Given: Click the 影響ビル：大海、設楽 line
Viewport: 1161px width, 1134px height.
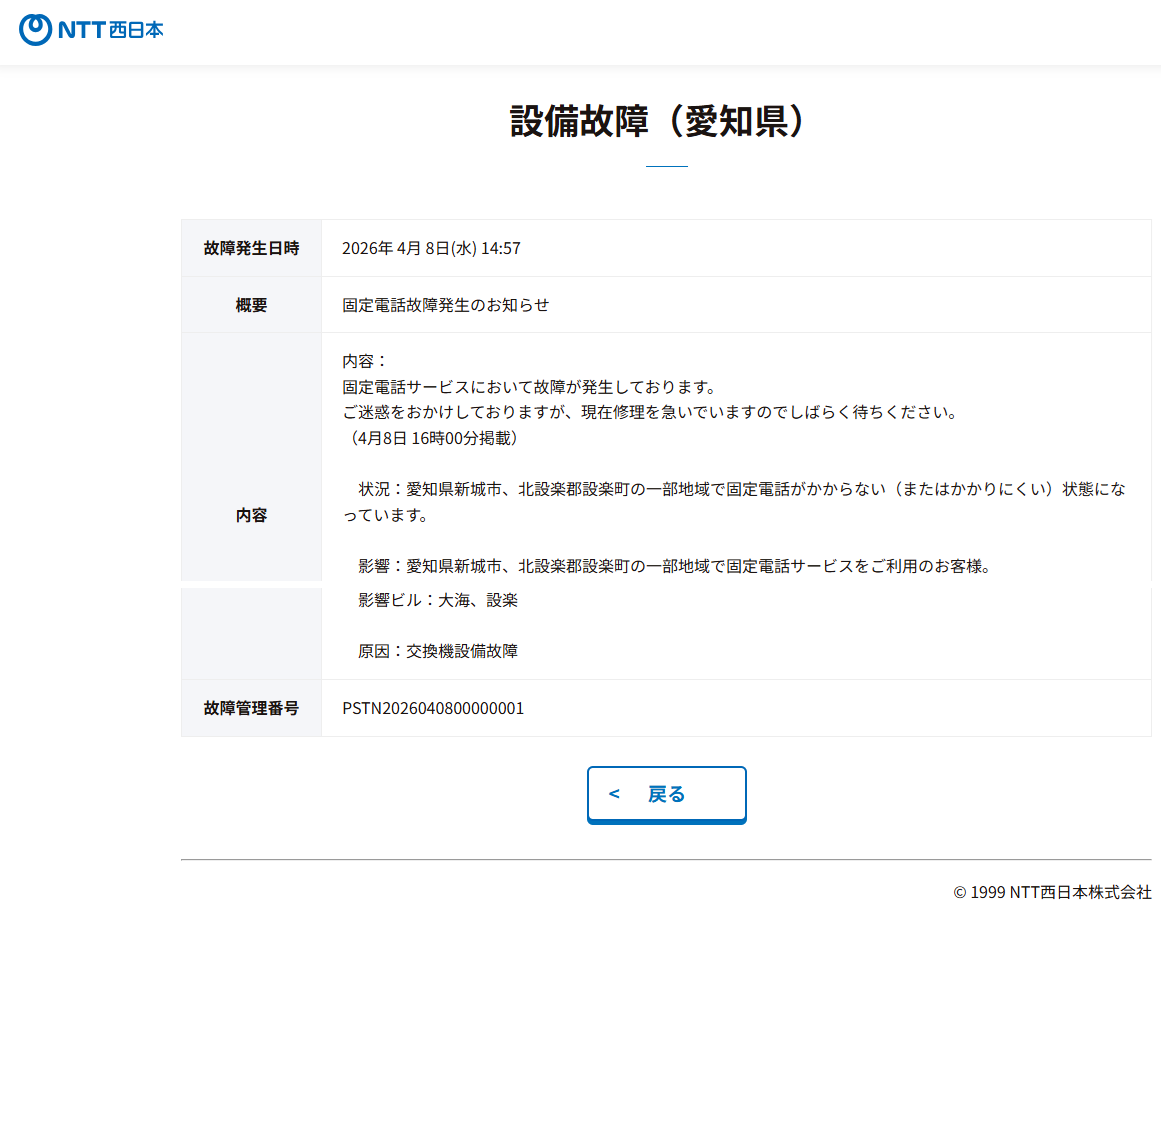Looking at the screenshot, I should 437,600.
